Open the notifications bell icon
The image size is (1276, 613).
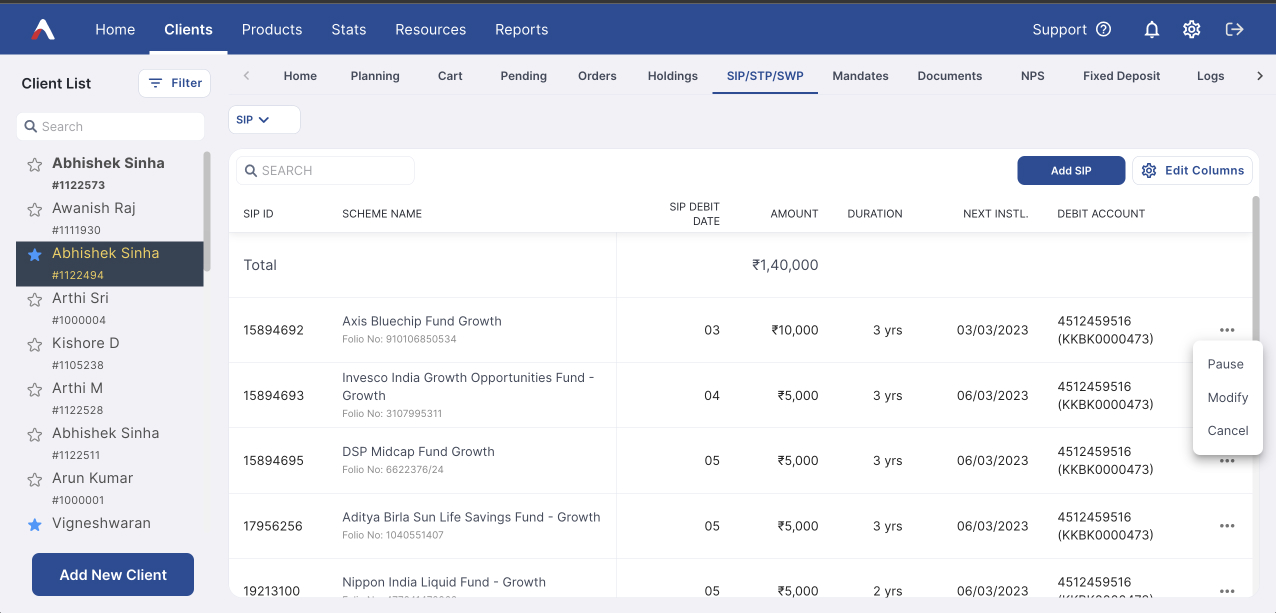(x=1152, y=30)
